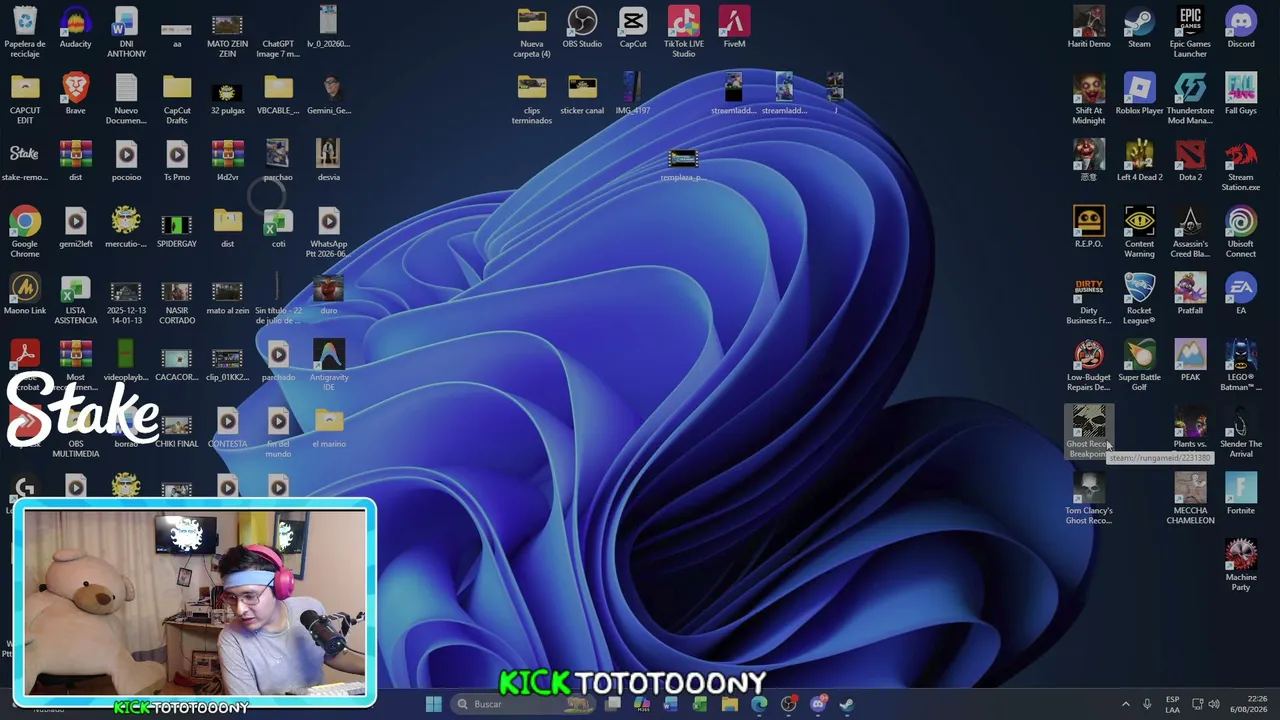
Task: Select the CAPCUT EDIT folder
Action: 25,98
